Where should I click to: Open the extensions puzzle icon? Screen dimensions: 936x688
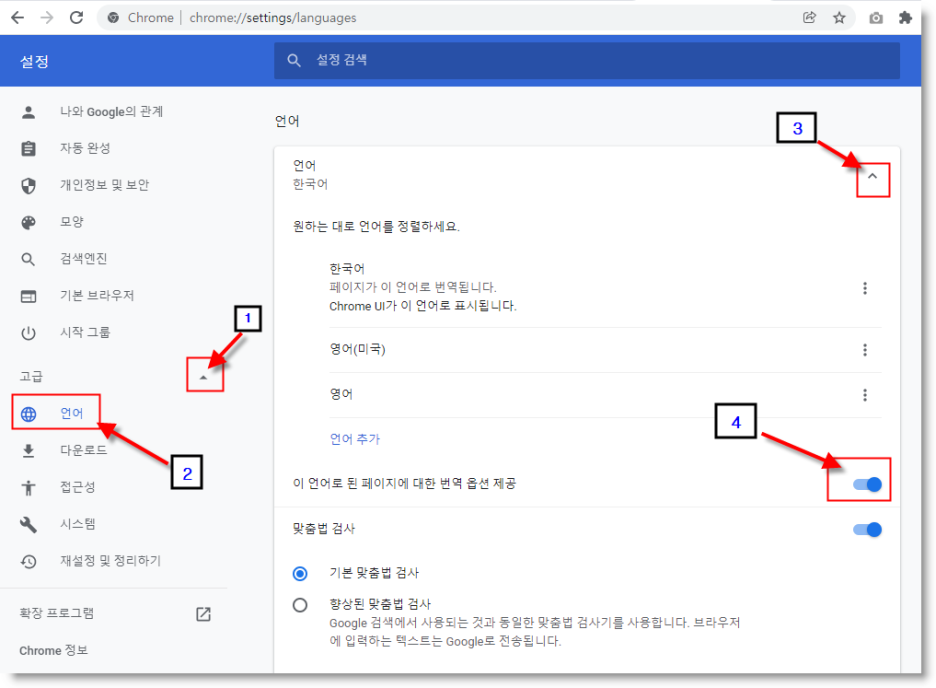point(905,18)
